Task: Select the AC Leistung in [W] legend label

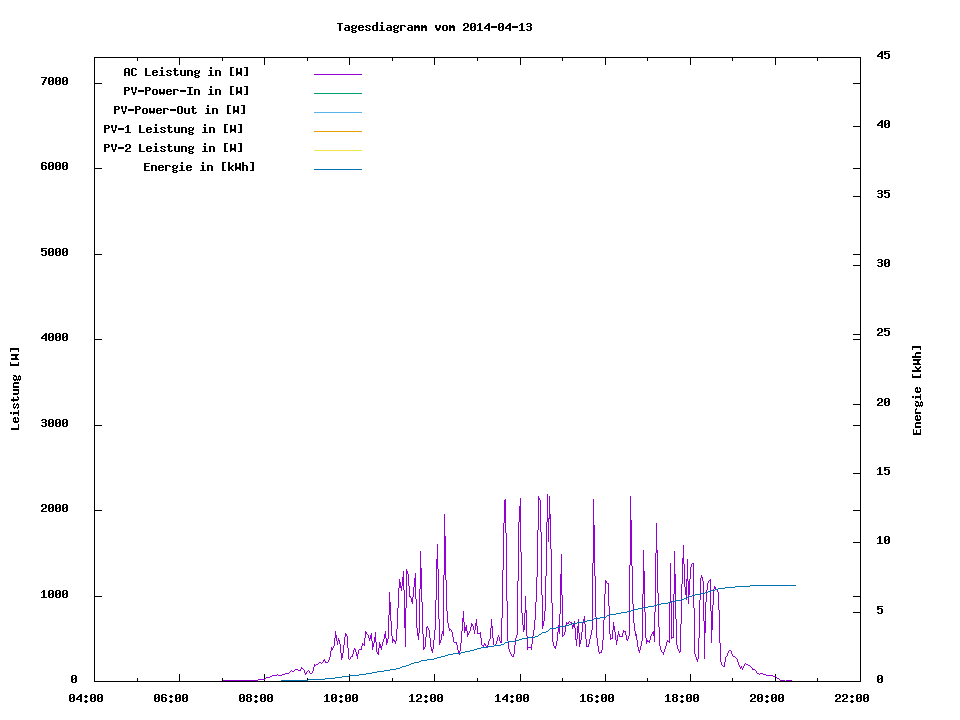Action: tap(186, 72)
